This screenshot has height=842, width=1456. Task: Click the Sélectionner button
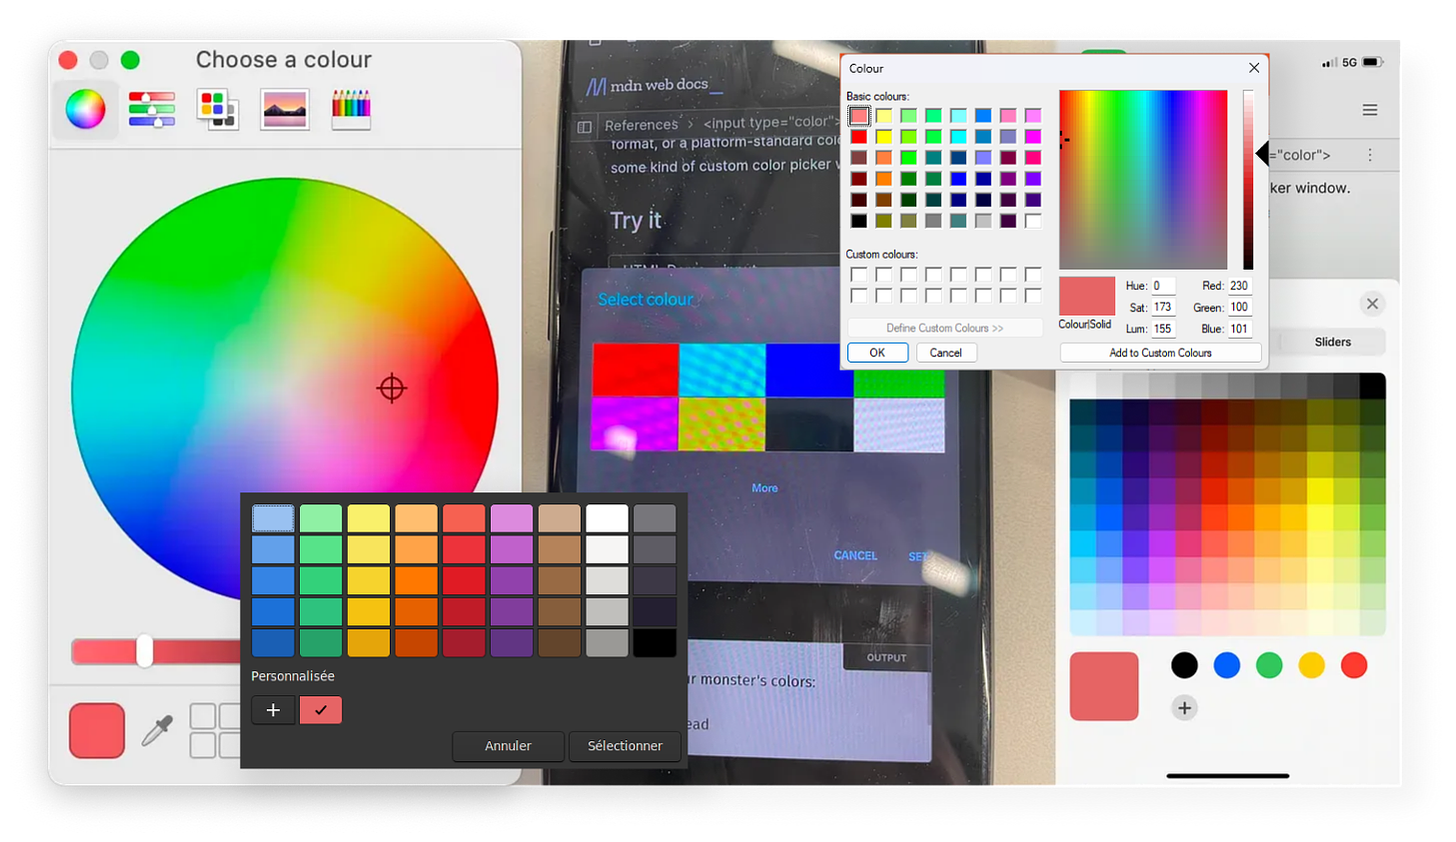tap(625, 746)
